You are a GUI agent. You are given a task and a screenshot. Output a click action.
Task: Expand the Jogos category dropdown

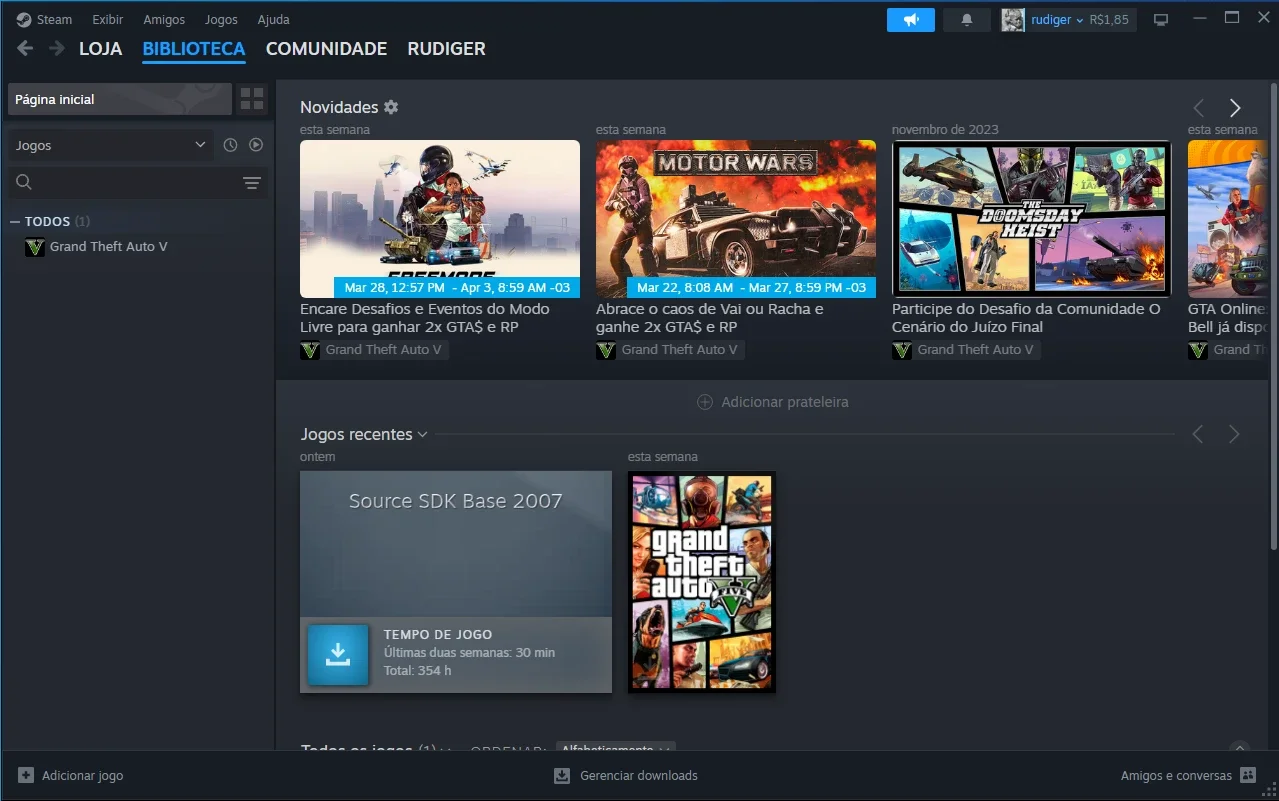point(110,145)
